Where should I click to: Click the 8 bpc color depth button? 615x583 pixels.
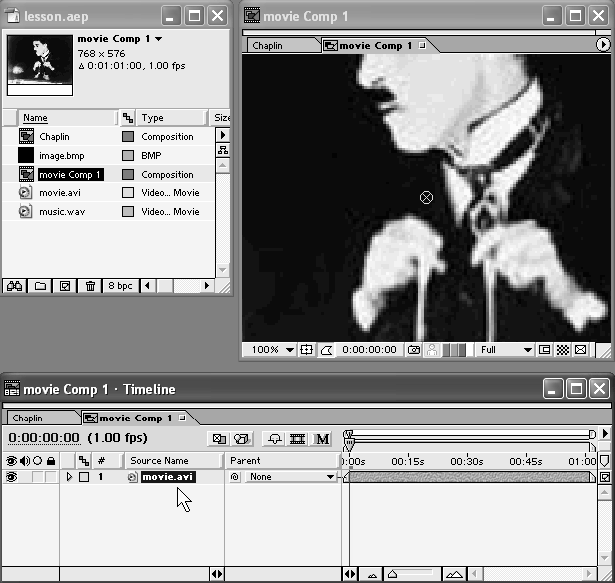[119, 286]
